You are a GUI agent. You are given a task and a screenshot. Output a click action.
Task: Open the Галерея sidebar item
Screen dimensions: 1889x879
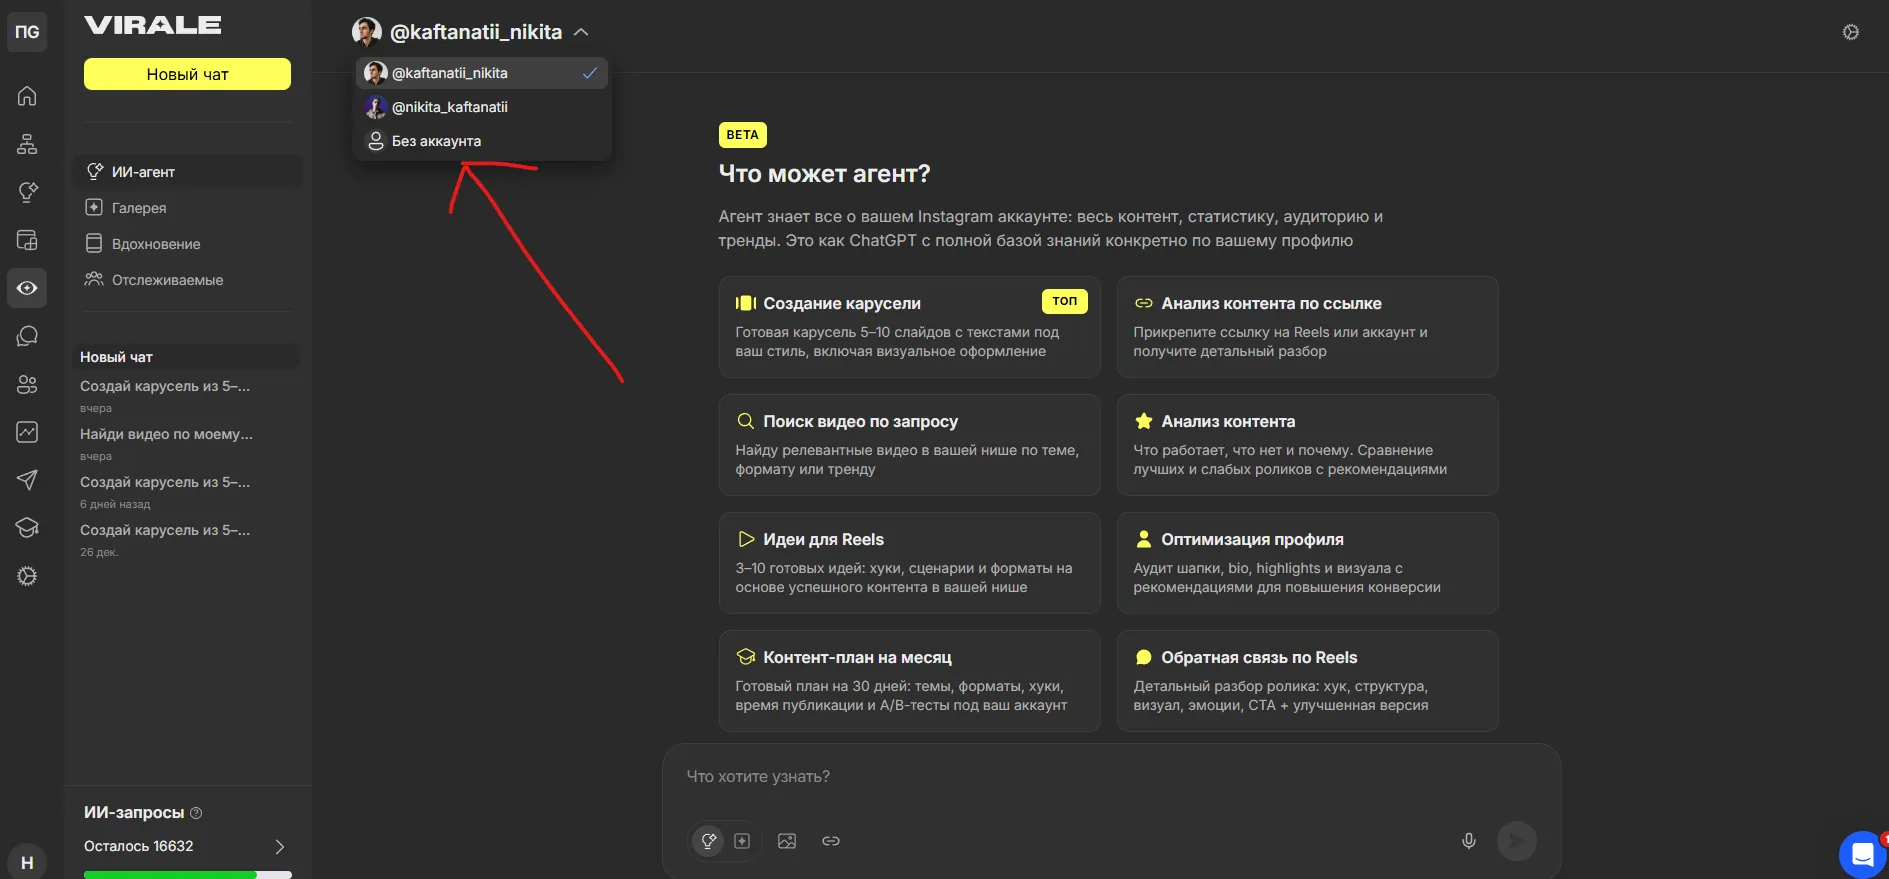point(187,208)
